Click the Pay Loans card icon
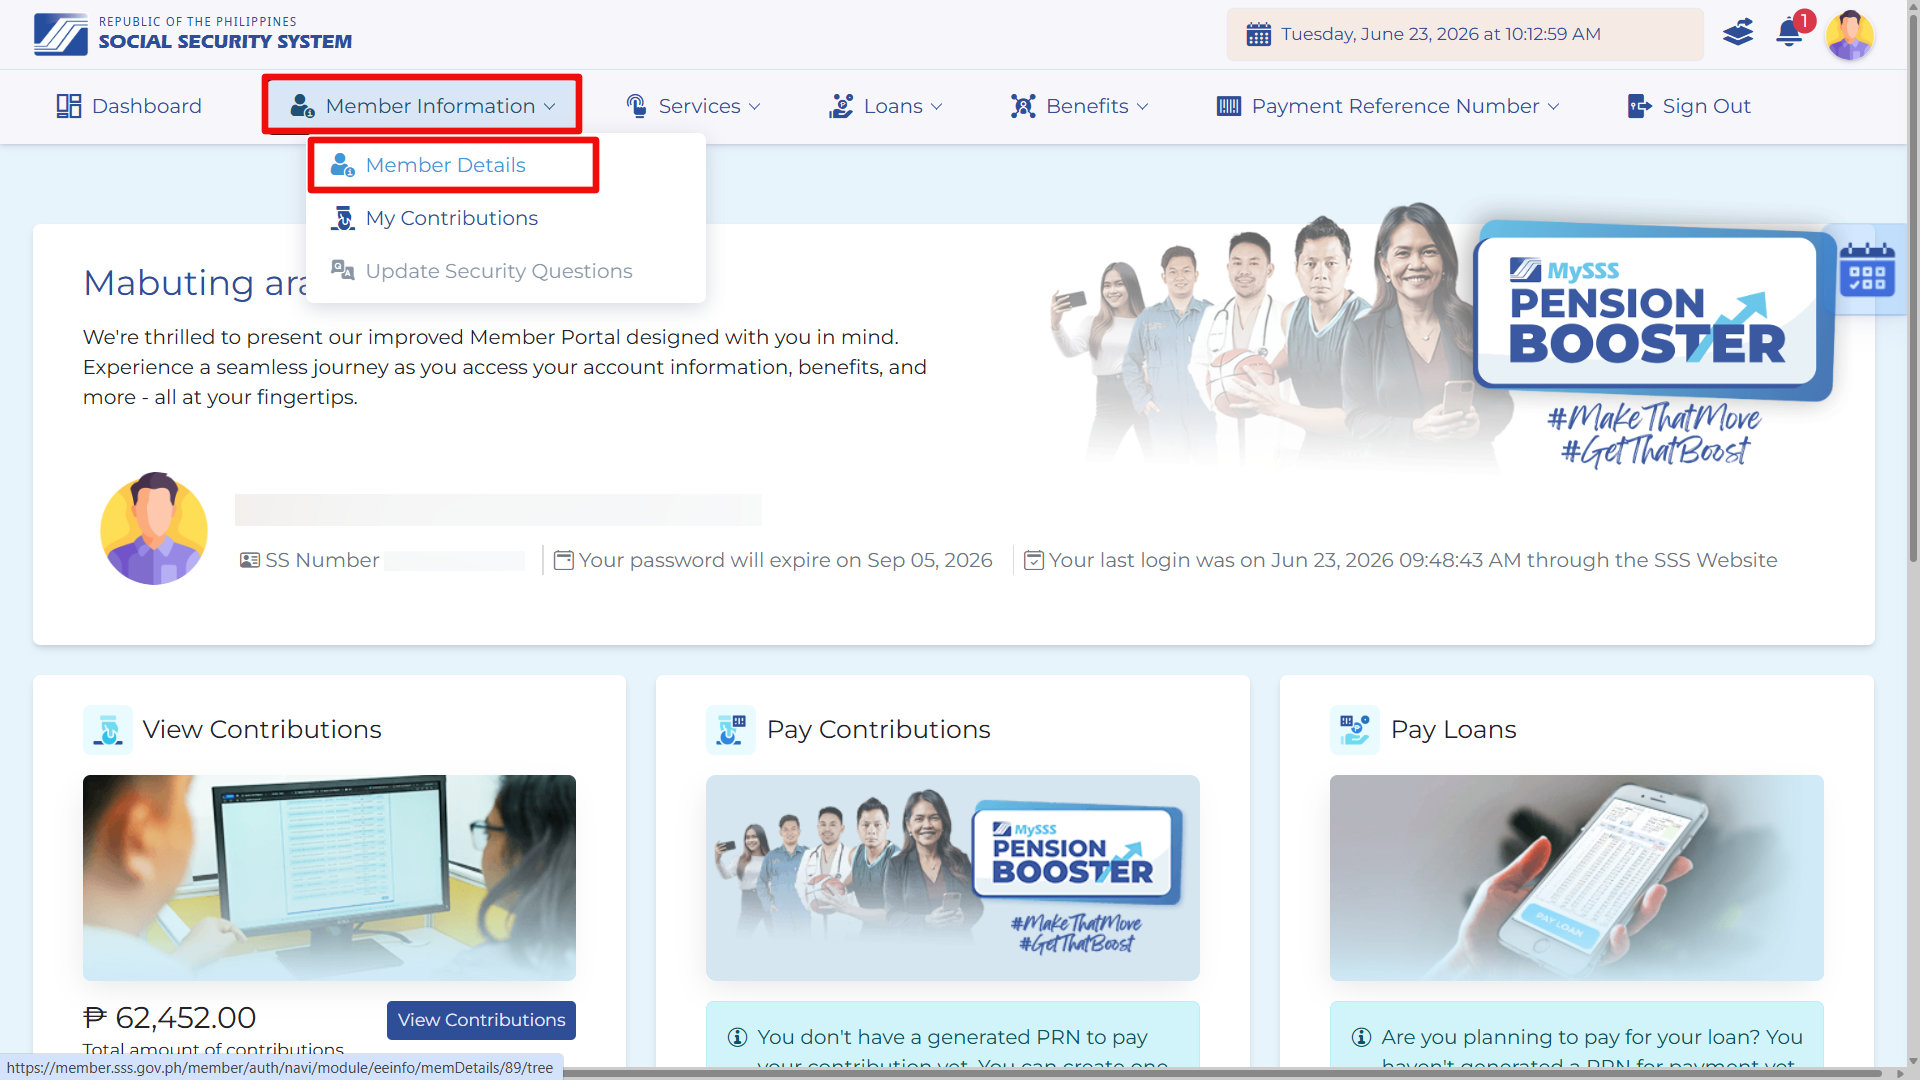The image size is (1920, 1080). [x=1355, y=730]
